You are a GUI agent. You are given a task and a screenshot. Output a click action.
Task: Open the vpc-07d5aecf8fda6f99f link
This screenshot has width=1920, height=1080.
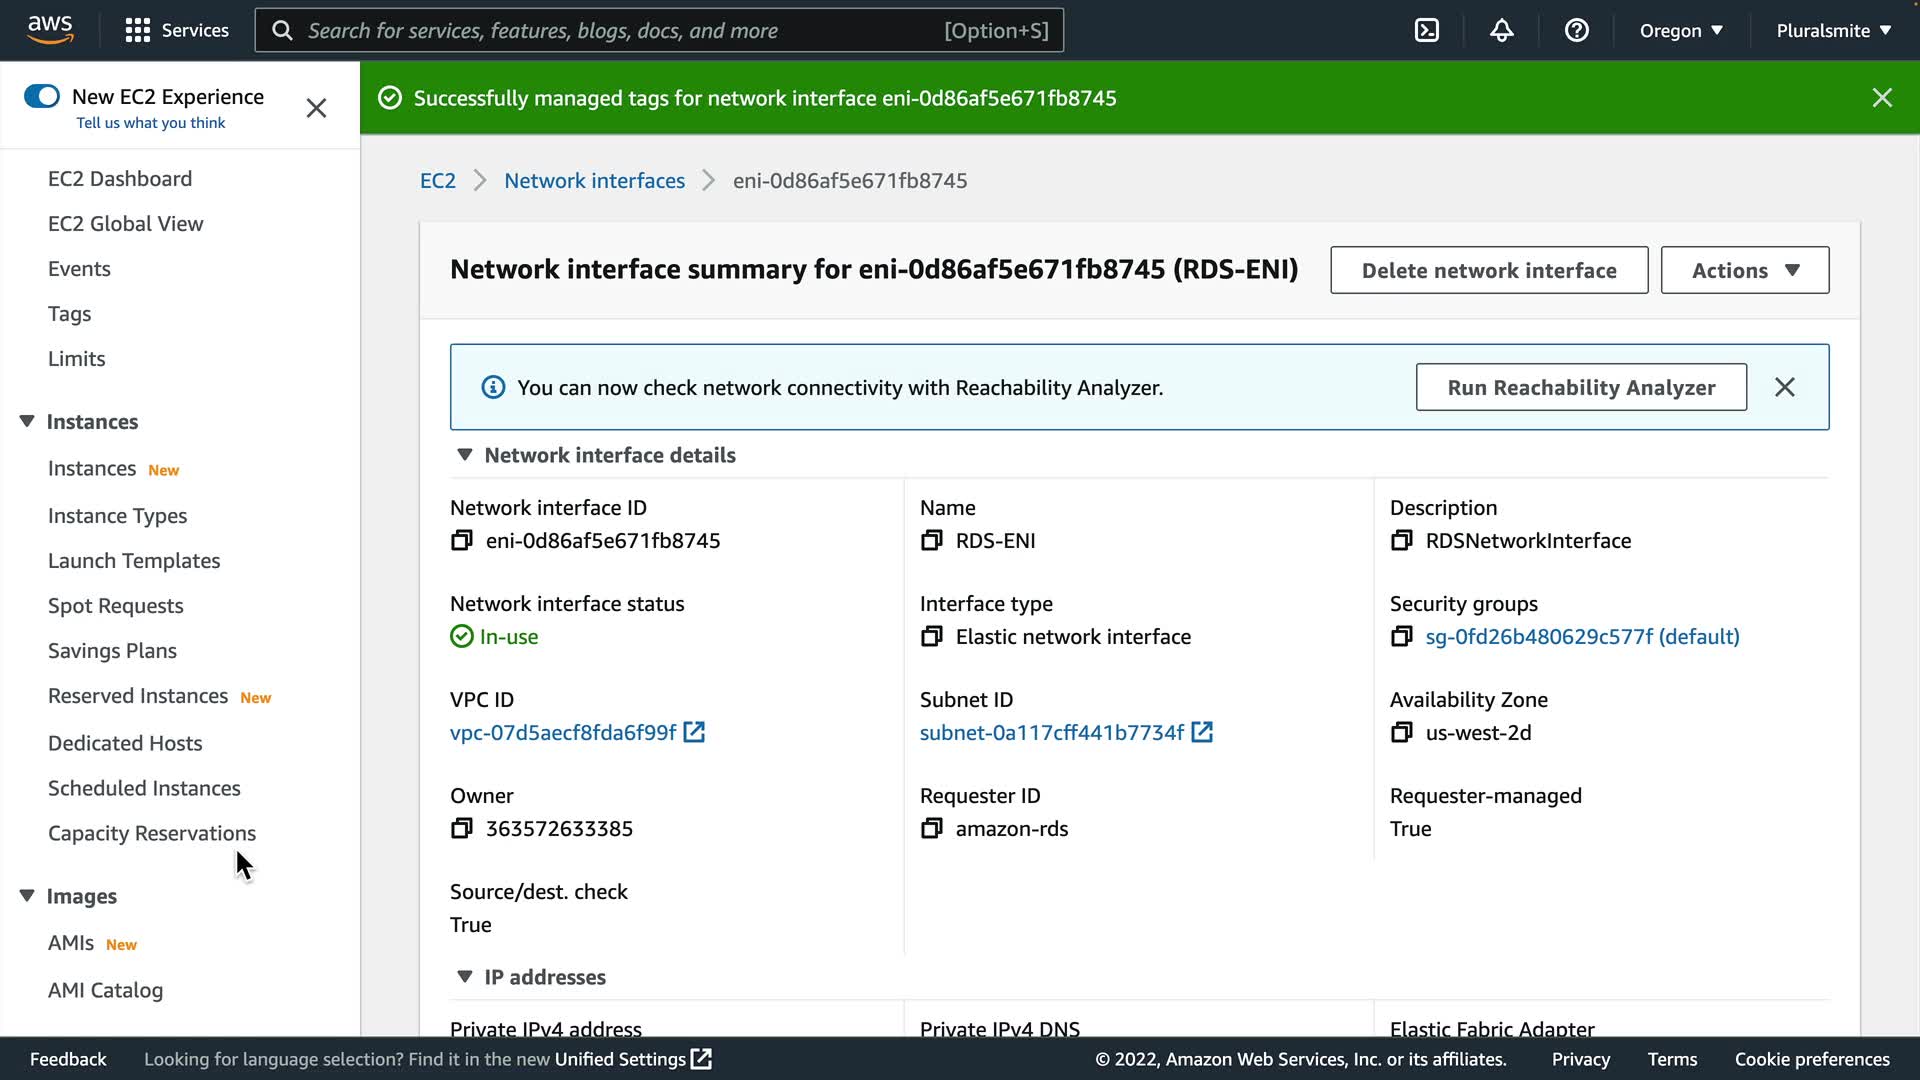563,733
